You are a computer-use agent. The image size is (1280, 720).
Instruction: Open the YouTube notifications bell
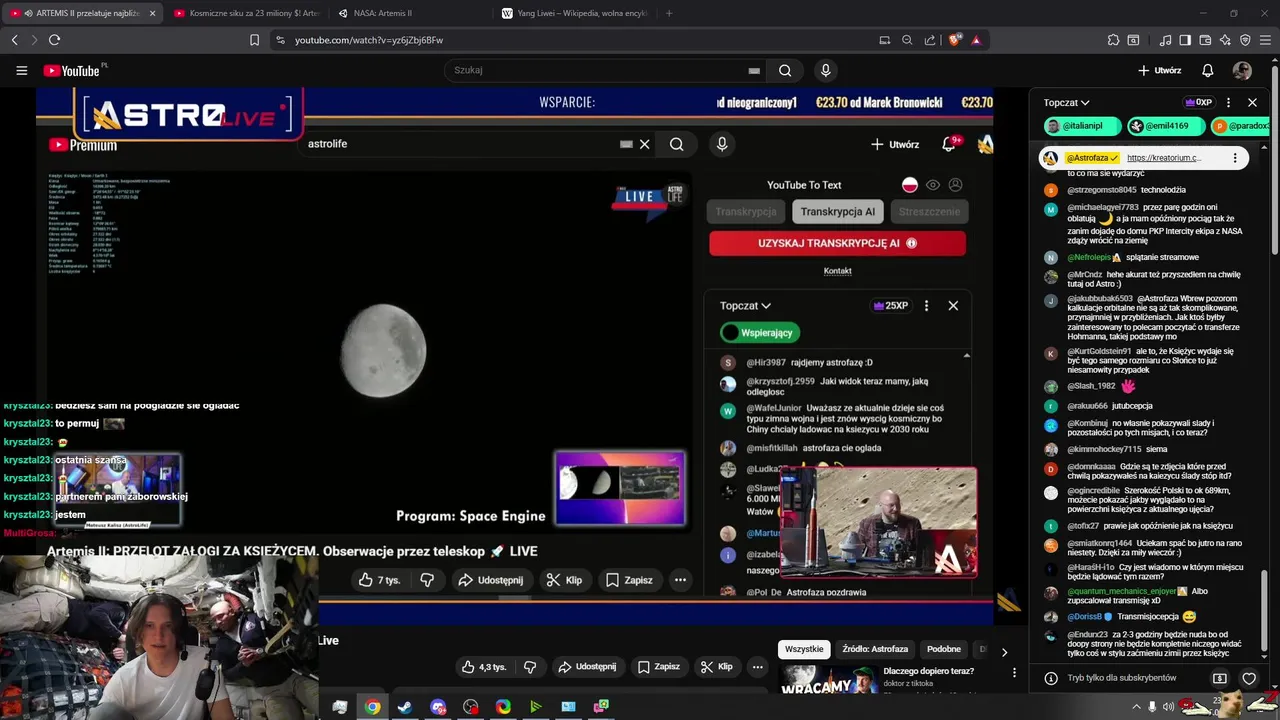click(x=1208, y=70)
